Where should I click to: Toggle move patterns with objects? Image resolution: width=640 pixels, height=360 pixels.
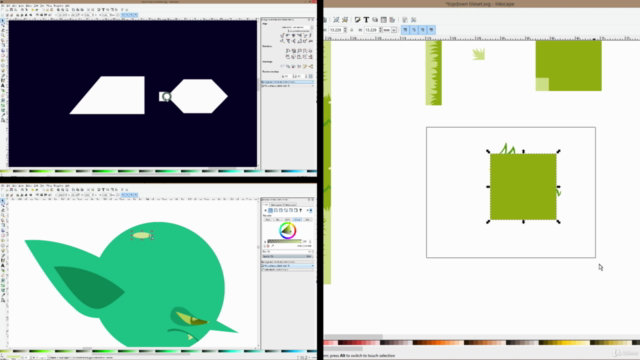click(x=431, y=30)
